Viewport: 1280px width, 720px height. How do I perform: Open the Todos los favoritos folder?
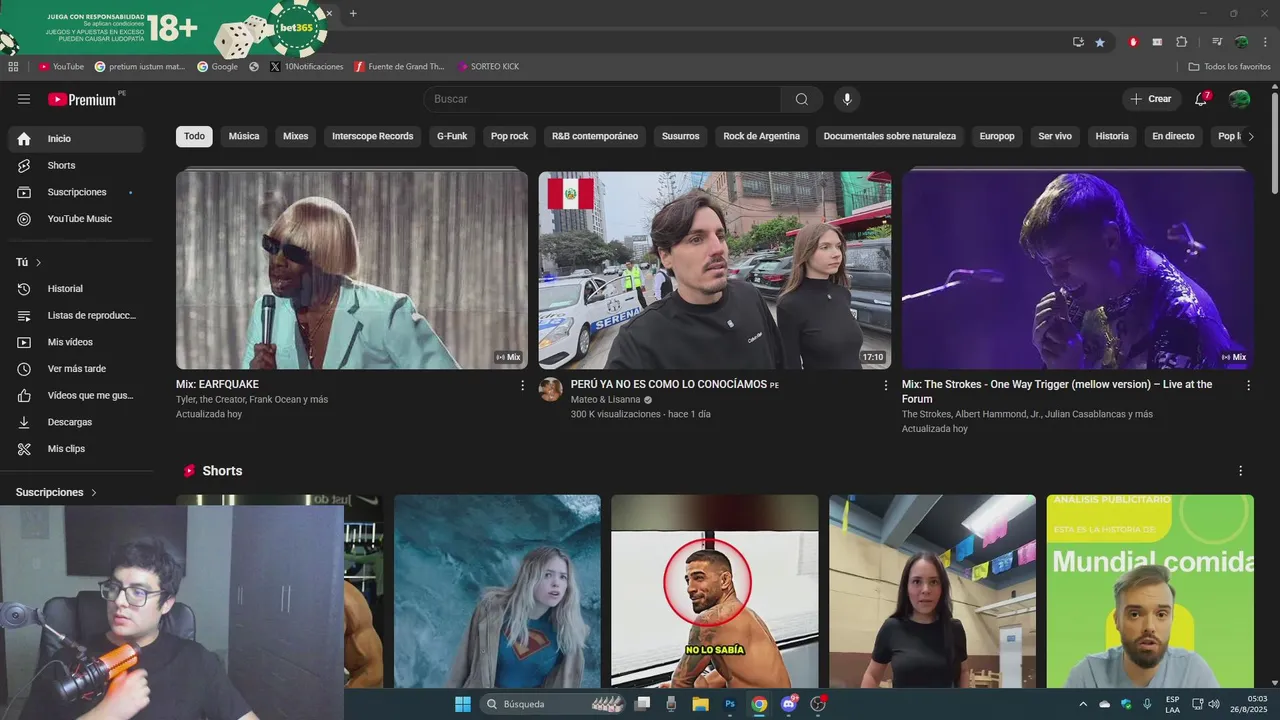tap(1229, 67)
